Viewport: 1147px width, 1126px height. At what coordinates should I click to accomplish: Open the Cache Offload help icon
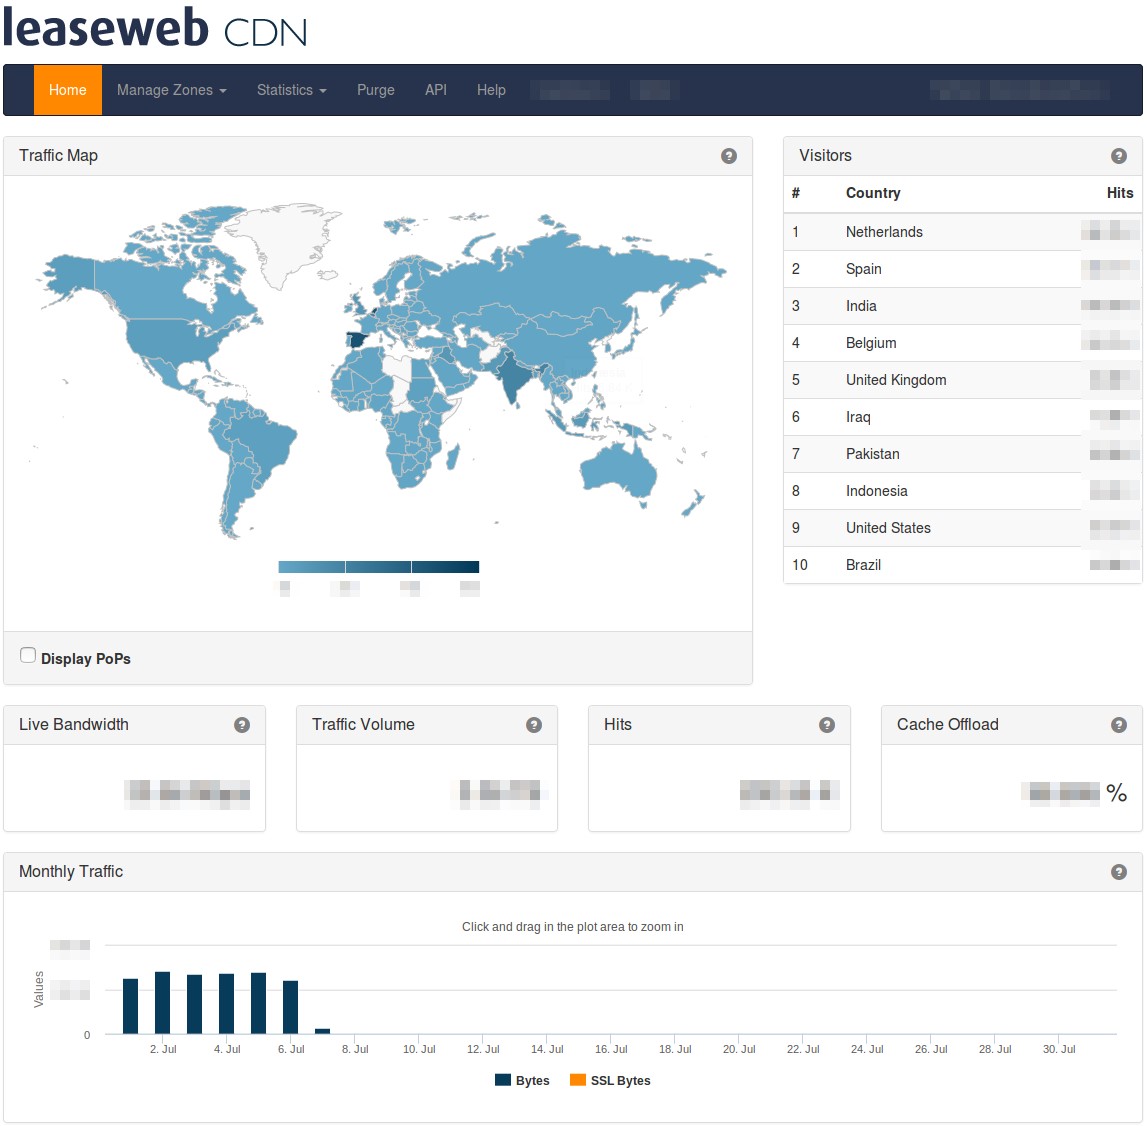[x=1119, y=725]
